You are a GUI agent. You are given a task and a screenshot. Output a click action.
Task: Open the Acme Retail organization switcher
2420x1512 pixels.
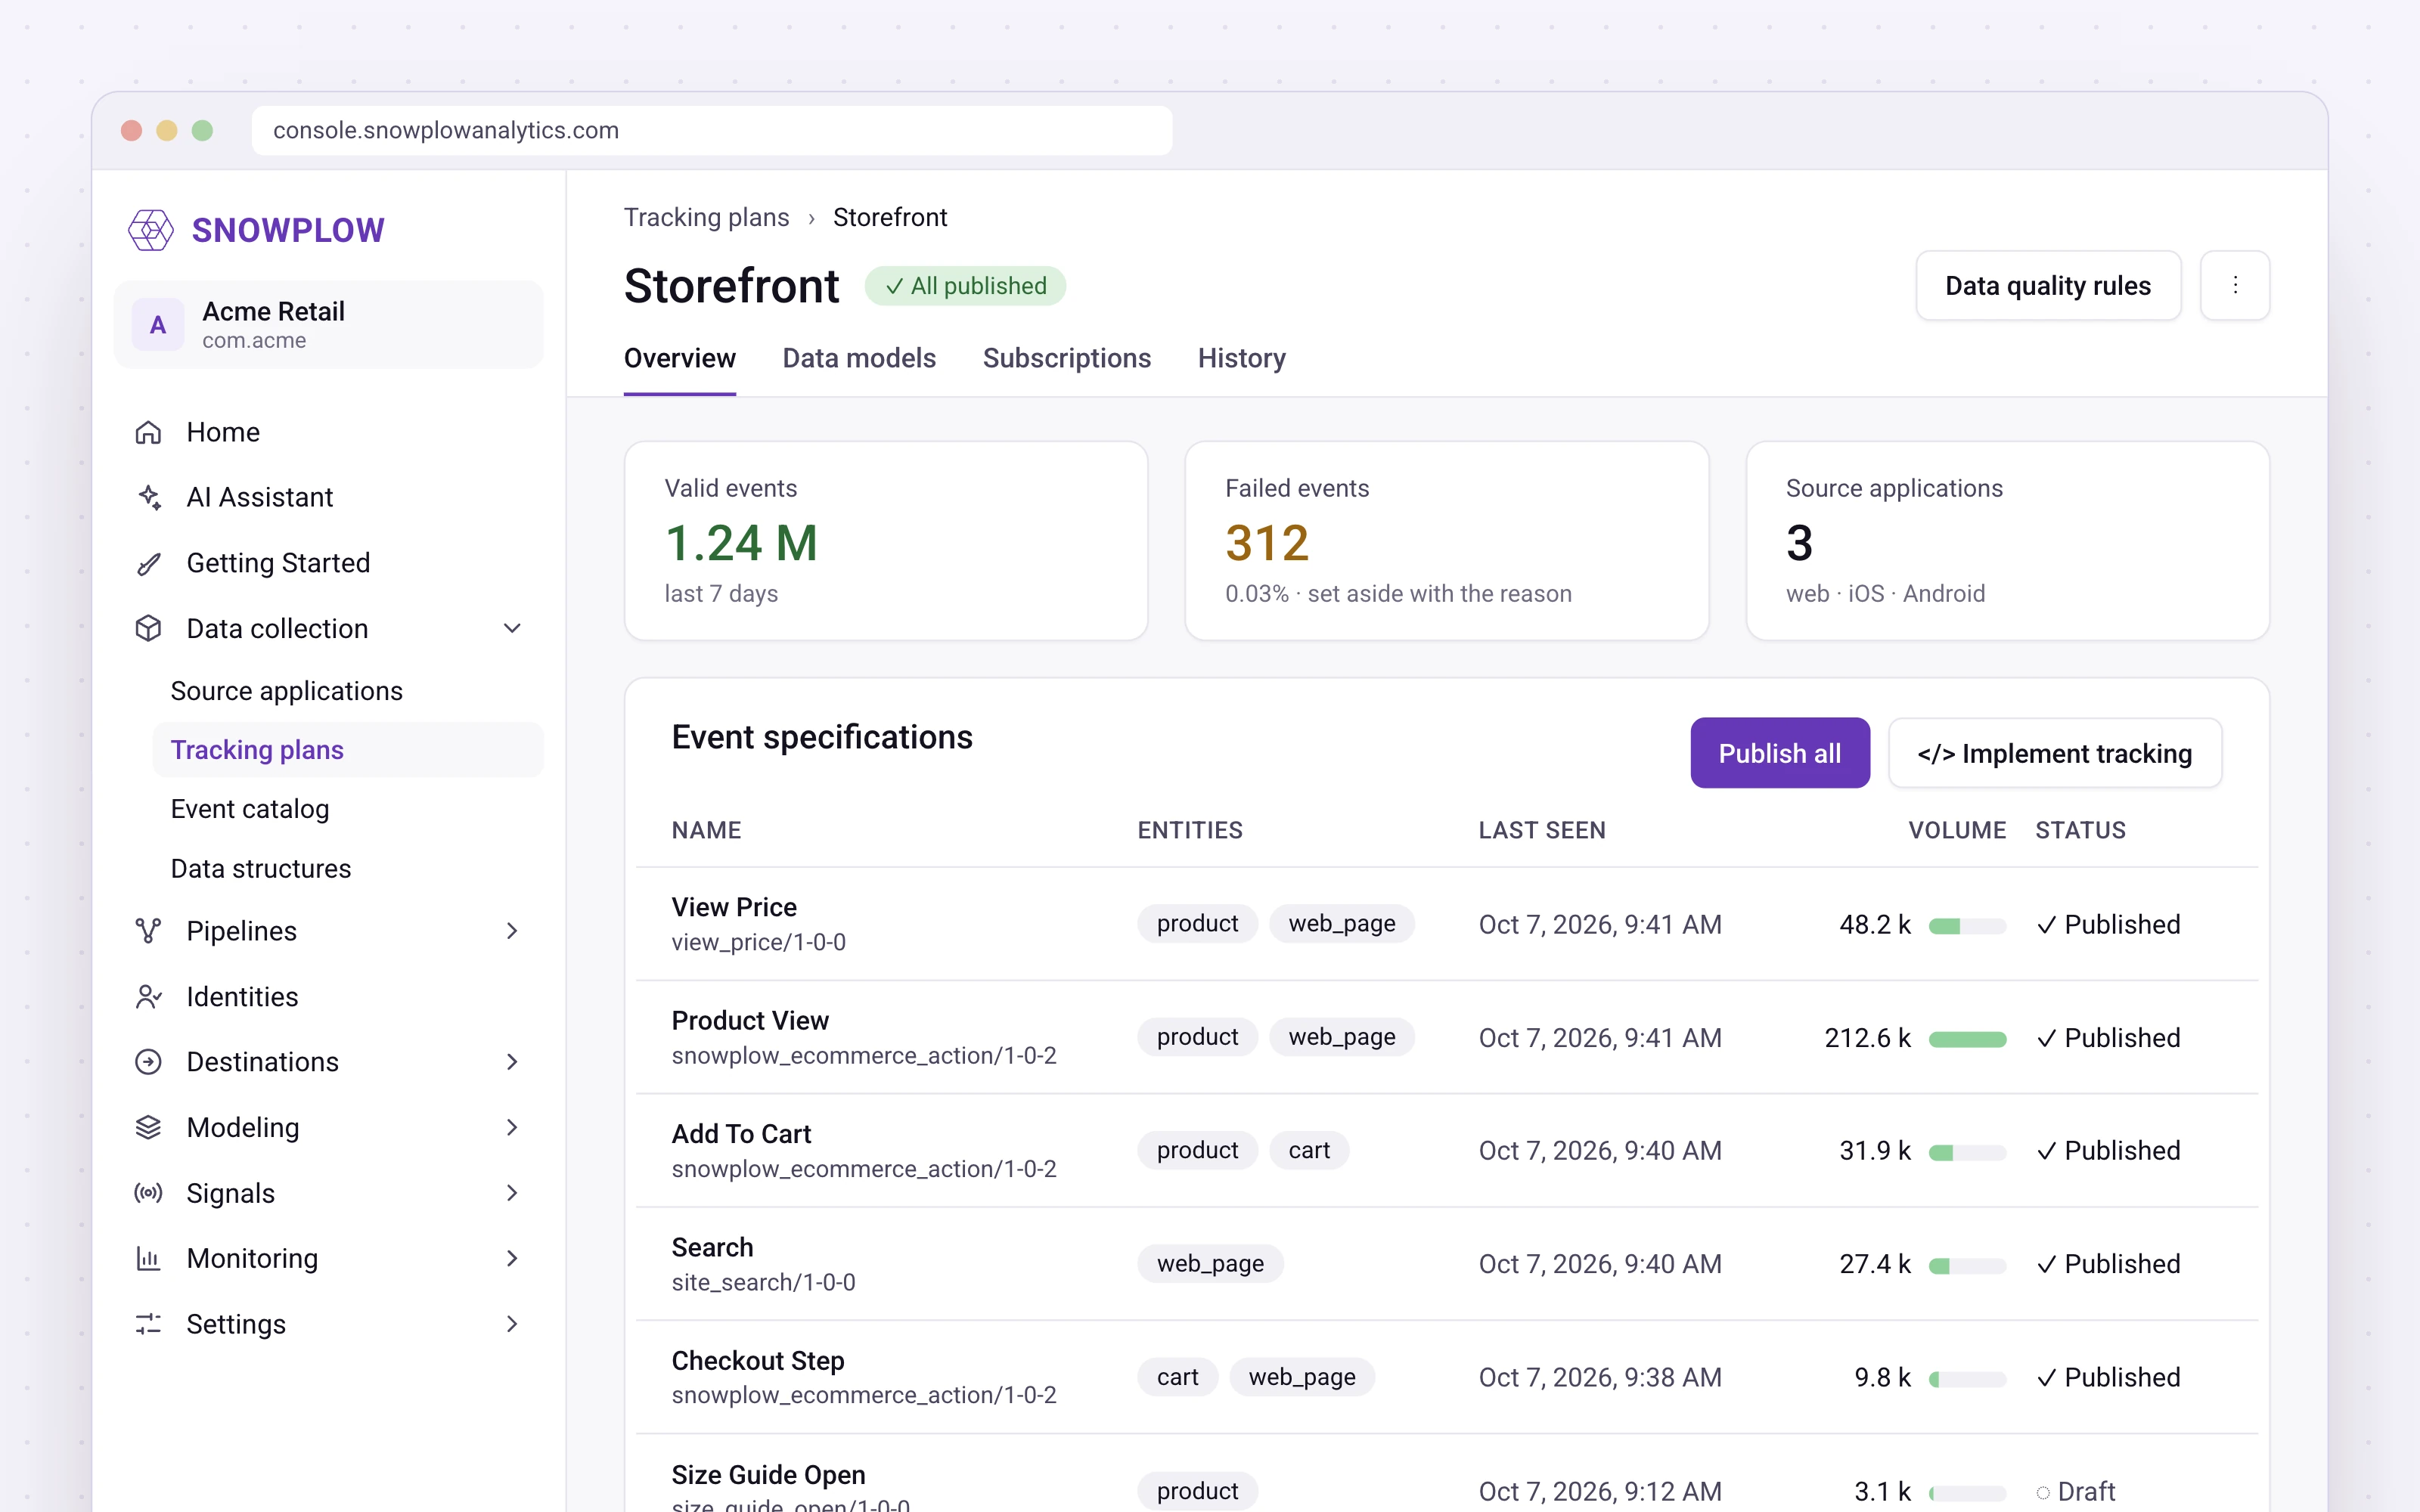[x=329, y=325]
